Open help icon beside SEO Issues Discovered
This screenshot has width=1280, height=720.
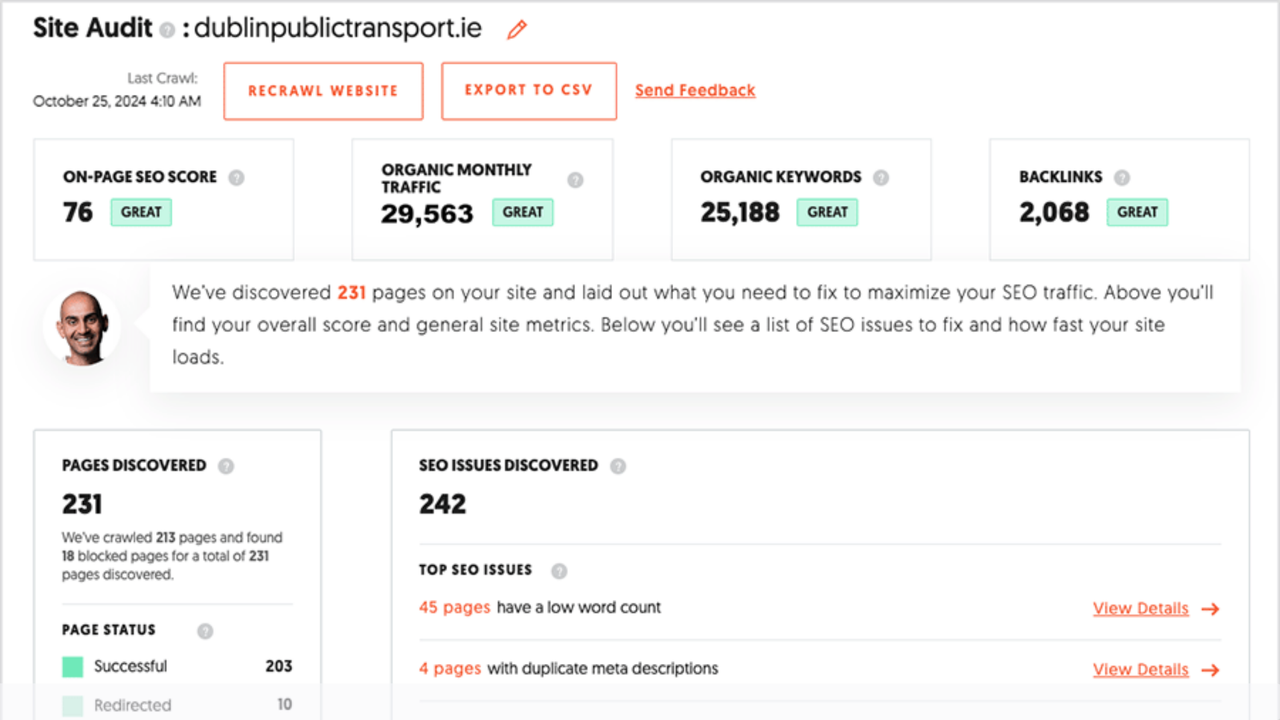tap(618, 466)
